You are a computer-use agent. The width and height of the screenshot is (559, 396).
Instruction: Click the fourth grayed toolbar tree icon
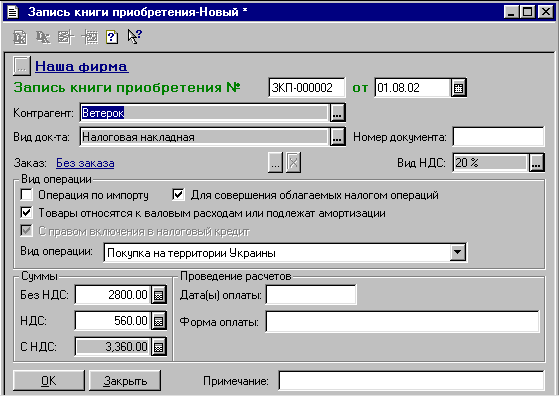pos(89,37)
